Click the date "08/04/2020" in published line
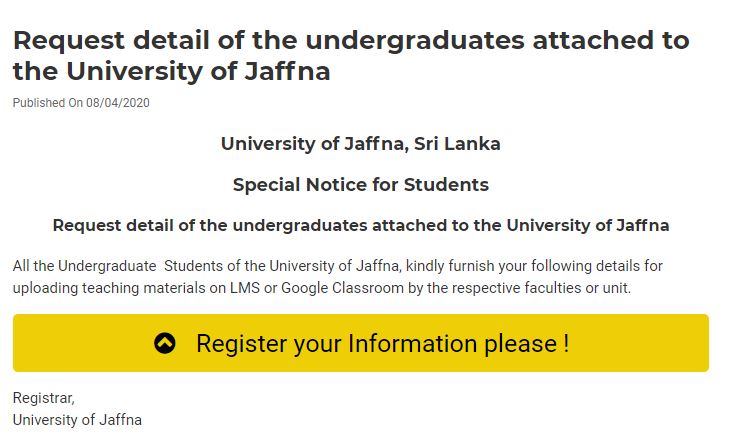 [118, 103]
